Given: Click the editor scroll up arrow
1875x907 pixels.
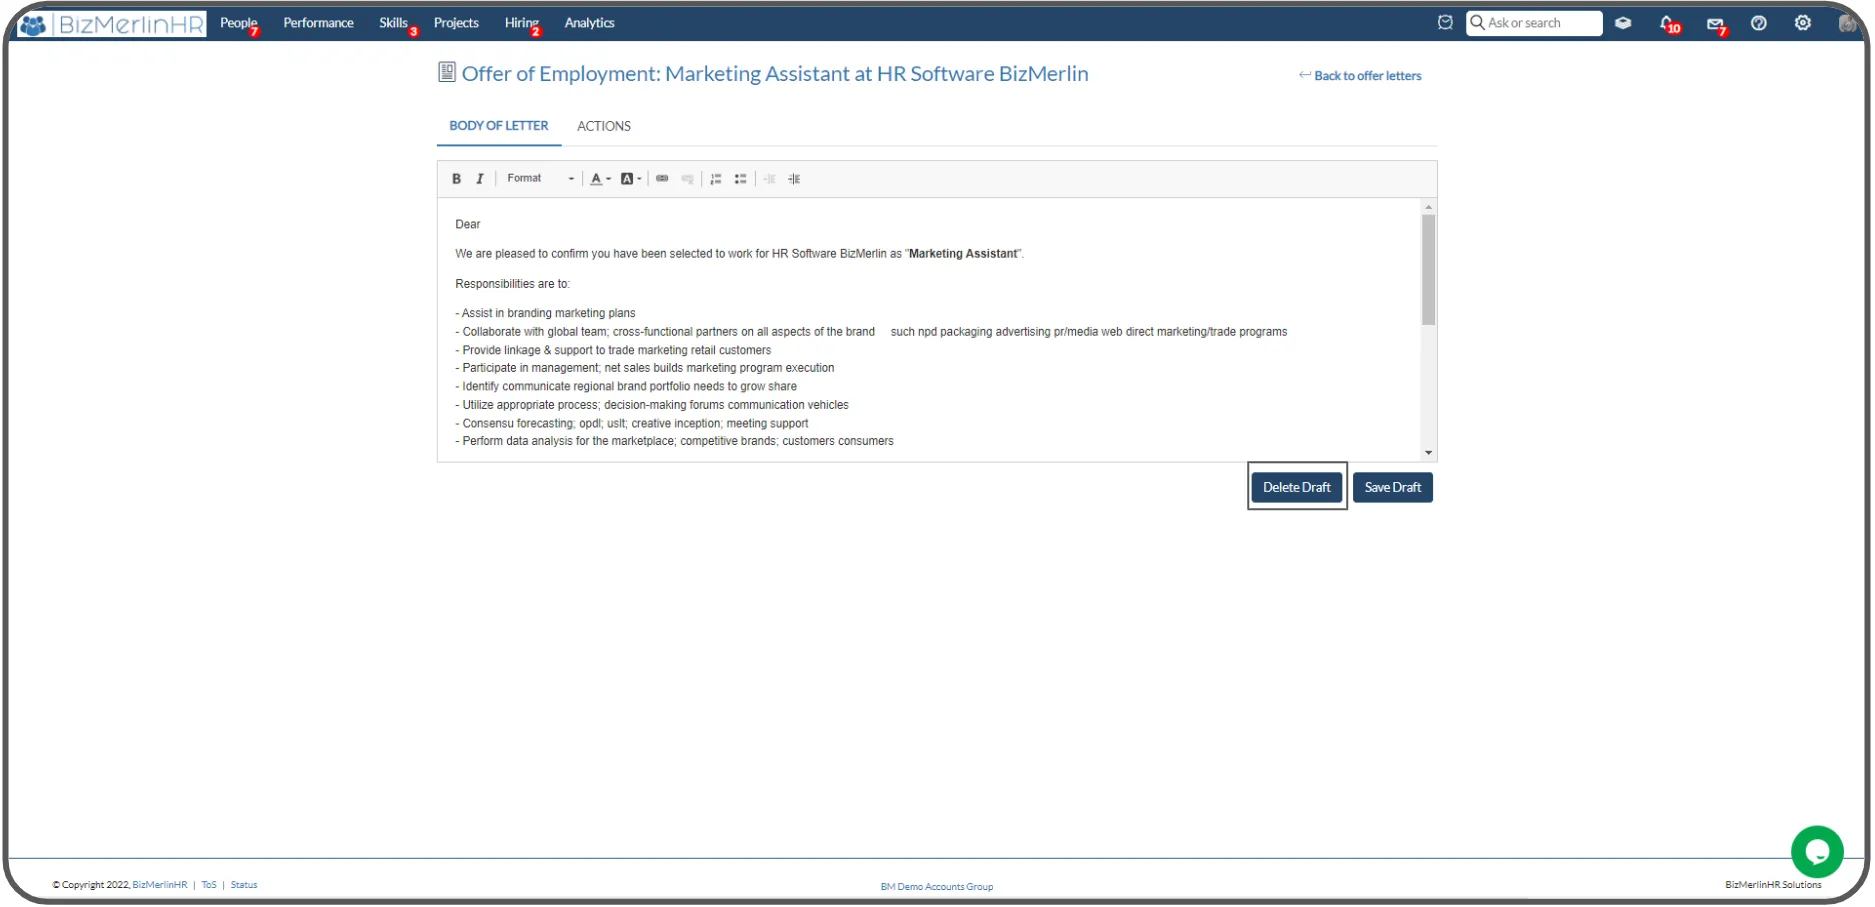Looking at the screenshot, I should (1429, 207).
